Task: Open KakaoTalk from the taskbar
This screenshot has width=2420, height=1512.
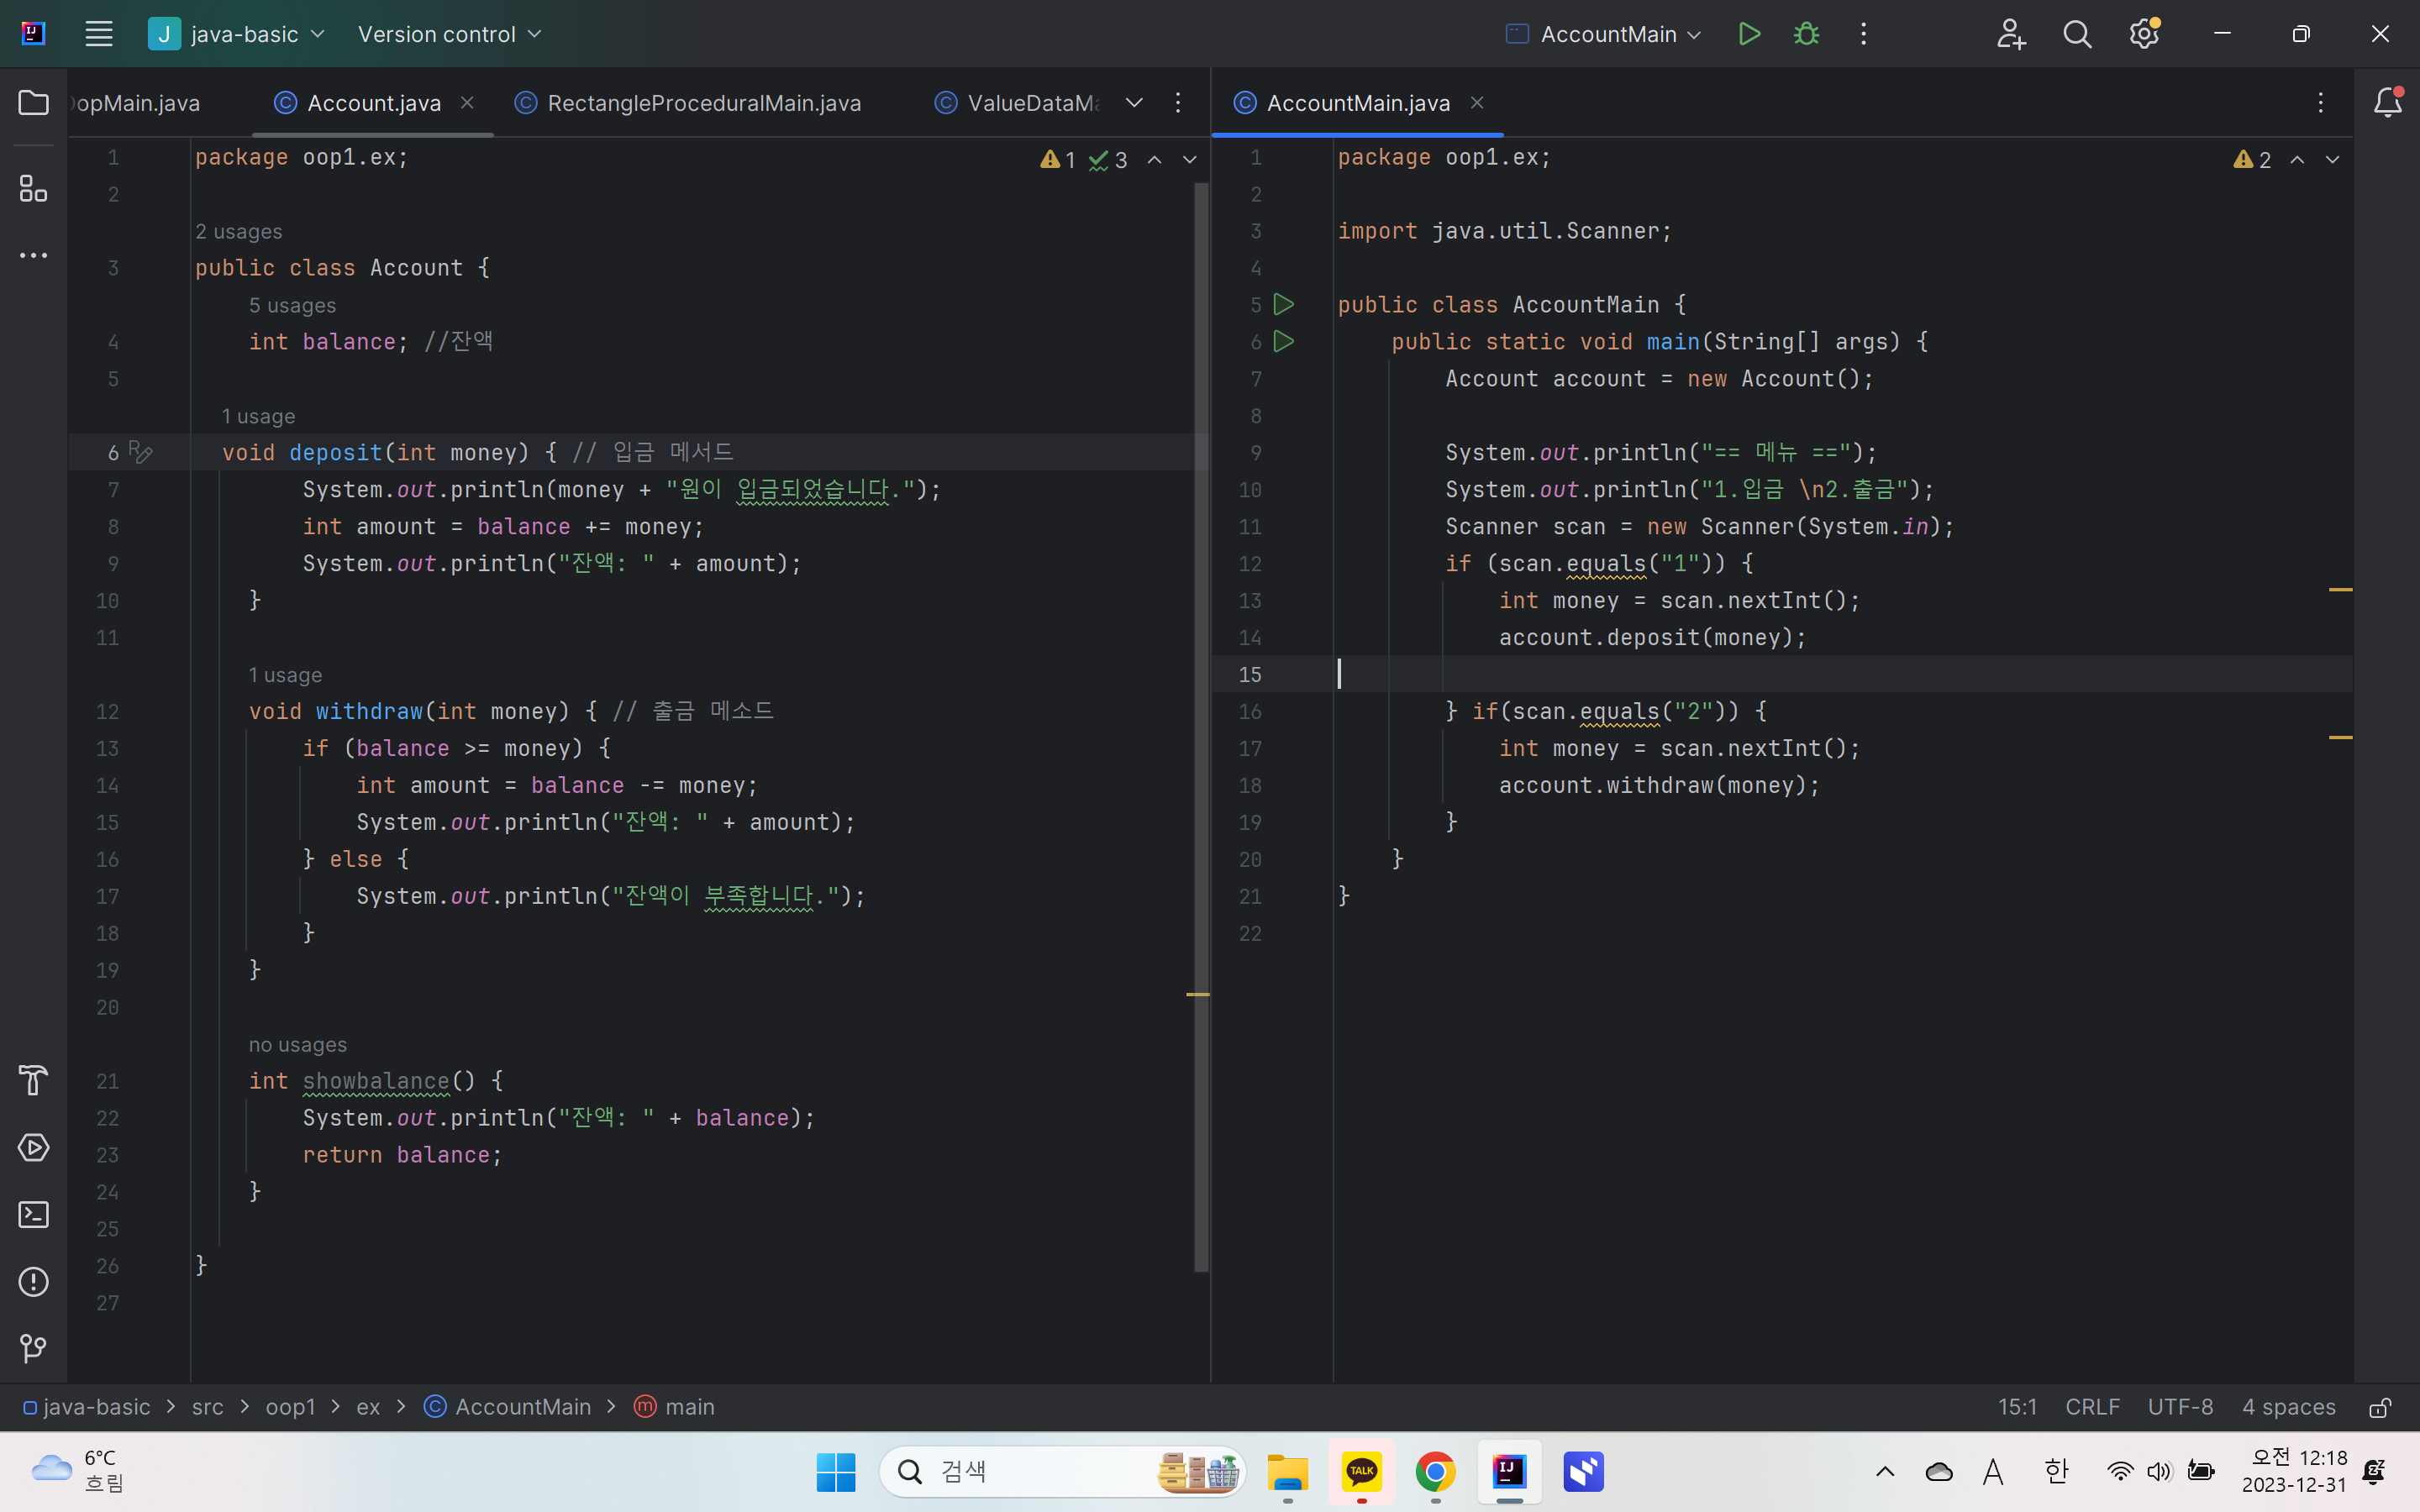Action: (1362, 1472)
